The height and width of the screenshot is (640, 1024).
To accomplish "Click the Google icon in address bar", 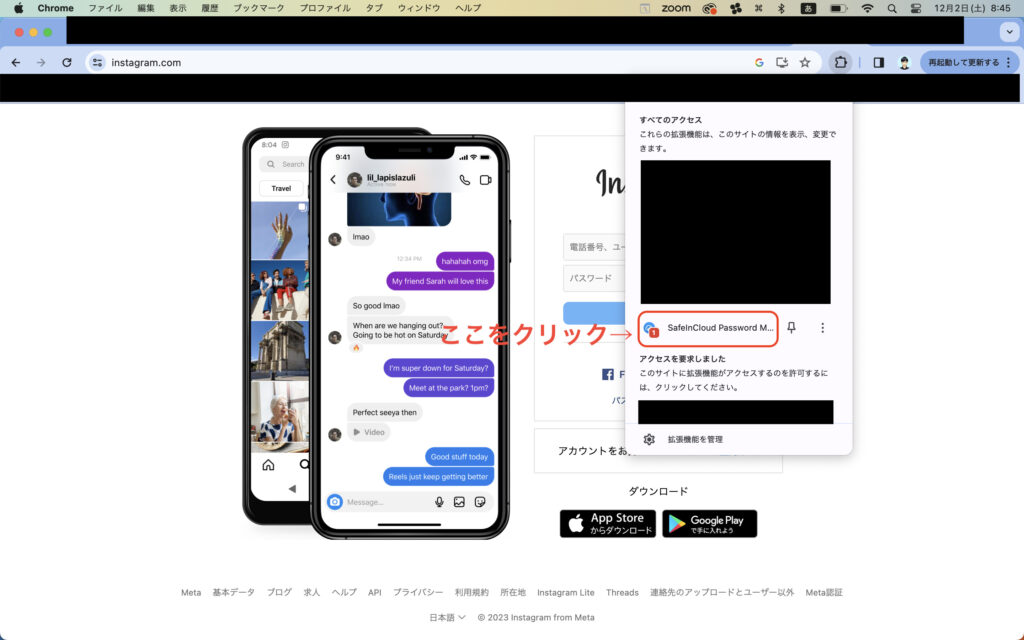I will click(x=759, y=63).
